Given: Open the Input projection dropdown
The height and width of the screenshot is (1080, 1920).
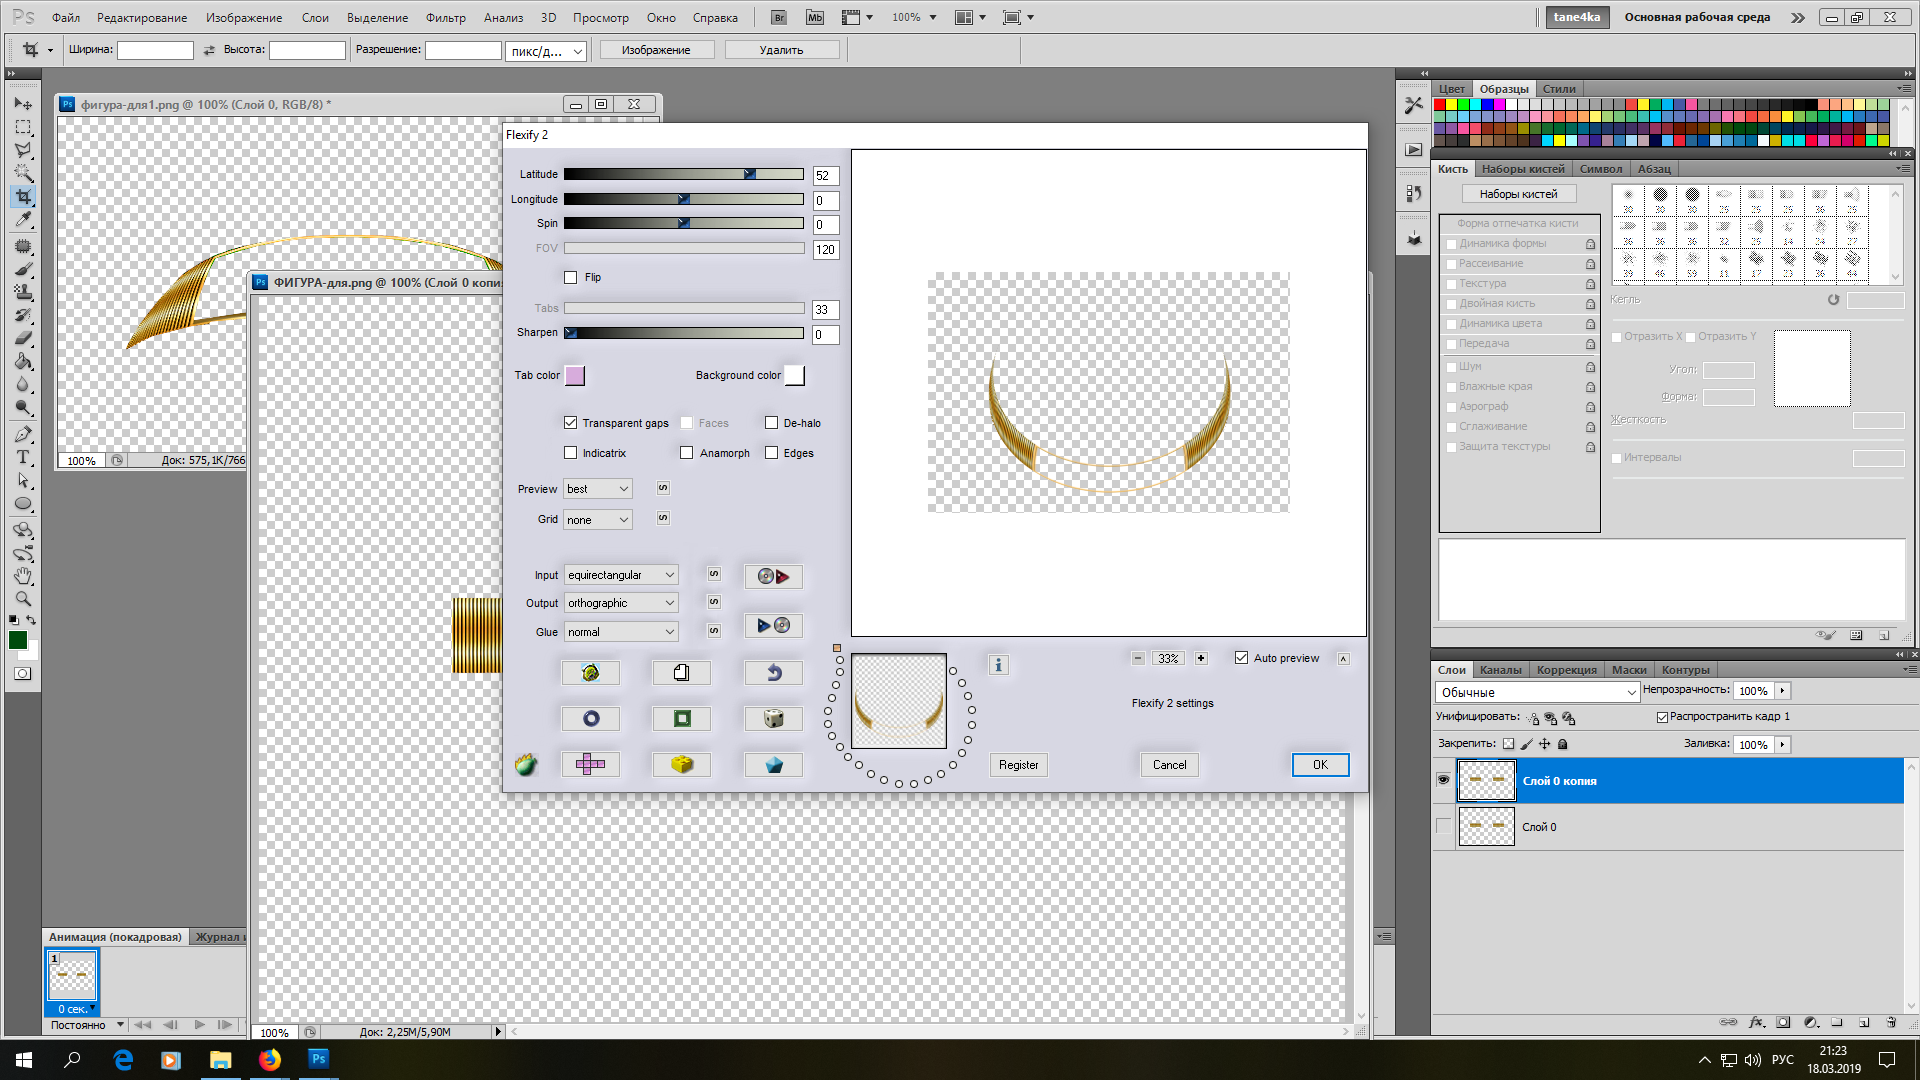Looking at the screenshot, I should point(621,575).
